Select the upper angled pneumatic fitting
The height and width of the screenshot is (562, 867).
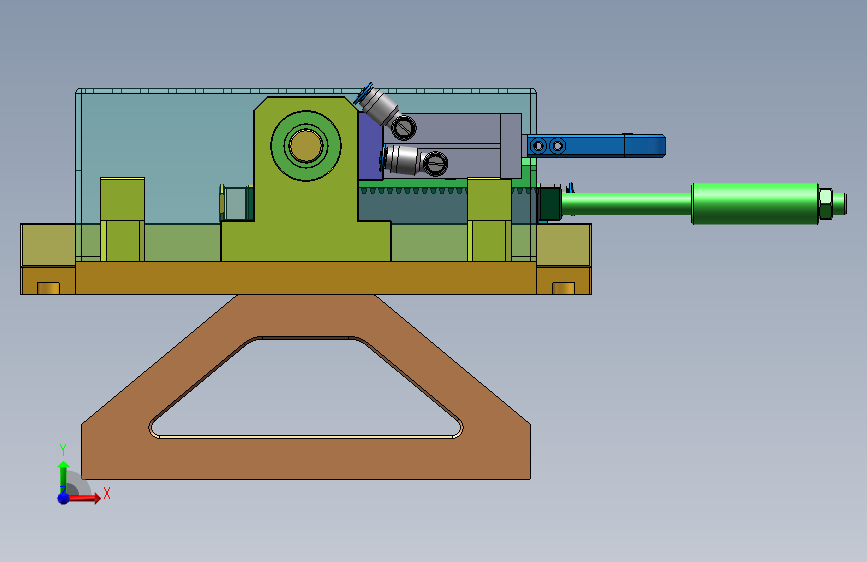pos(383,112)
